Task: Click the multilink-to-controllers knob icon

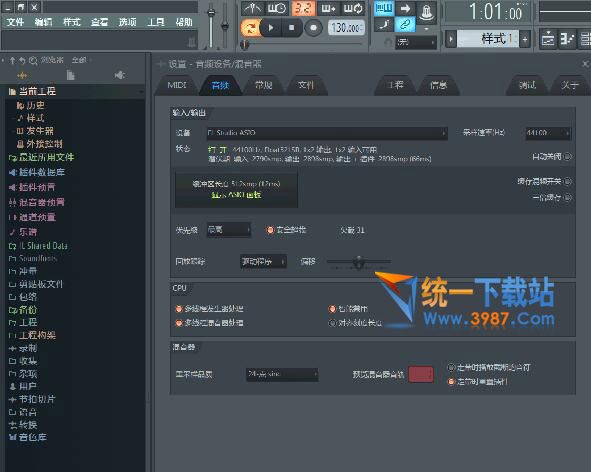Action: [x=426, y=12]
